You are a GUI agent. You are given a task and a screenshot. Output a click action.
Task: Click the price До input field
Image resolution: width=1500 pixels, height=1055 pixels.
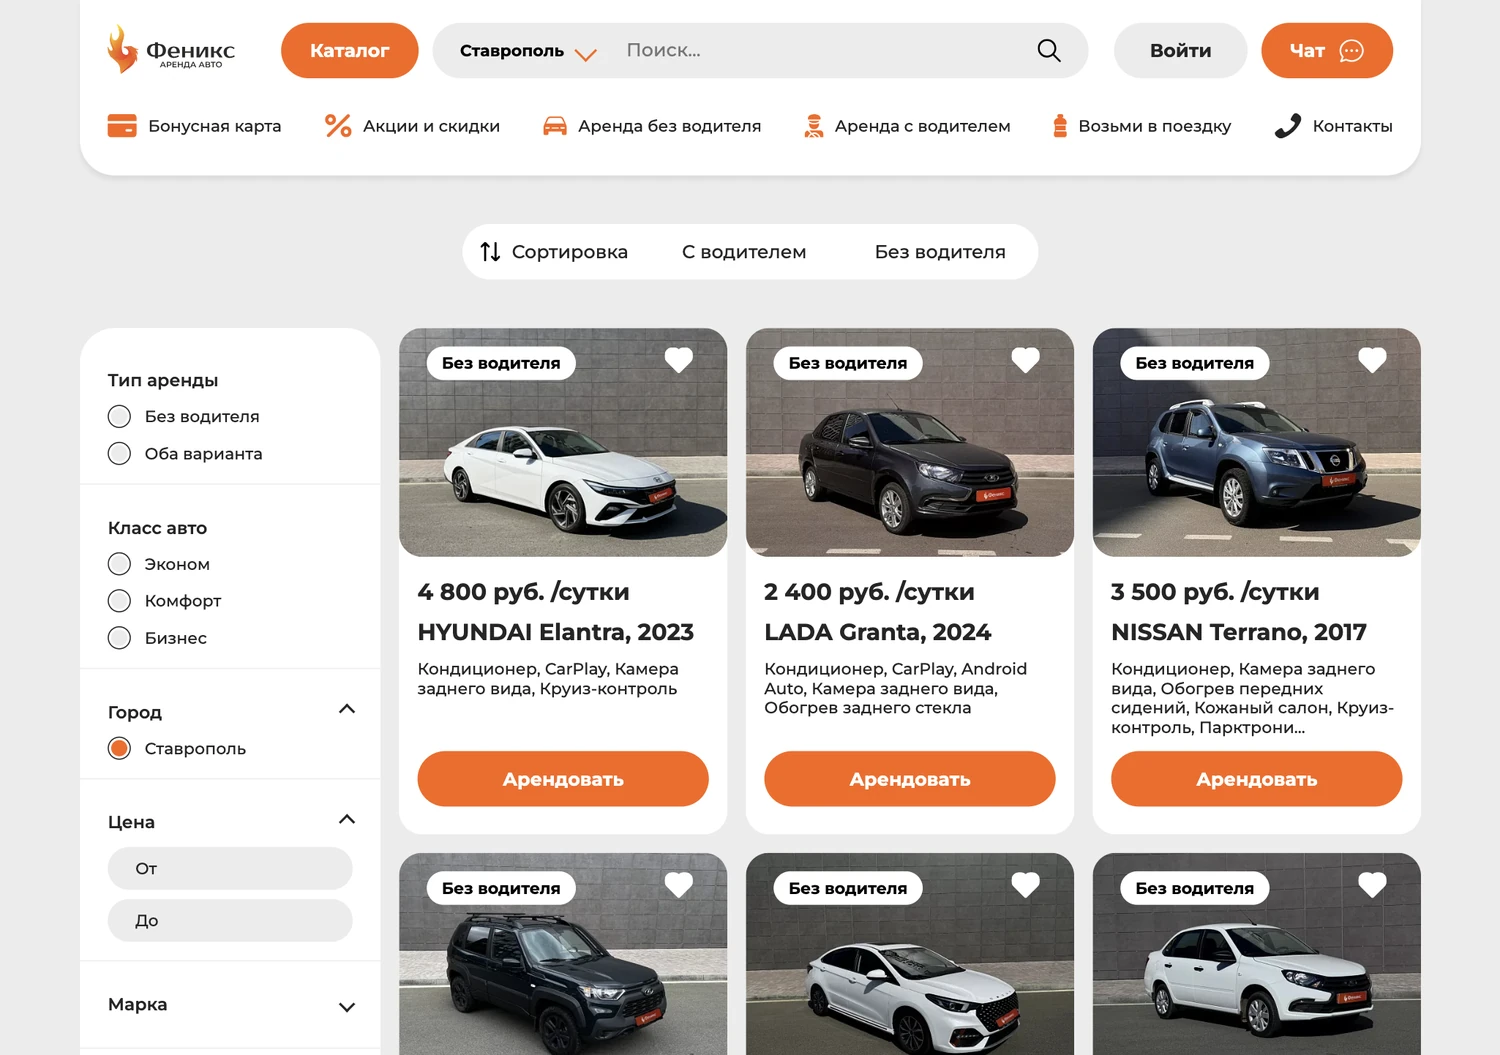[x=230, y=920]
